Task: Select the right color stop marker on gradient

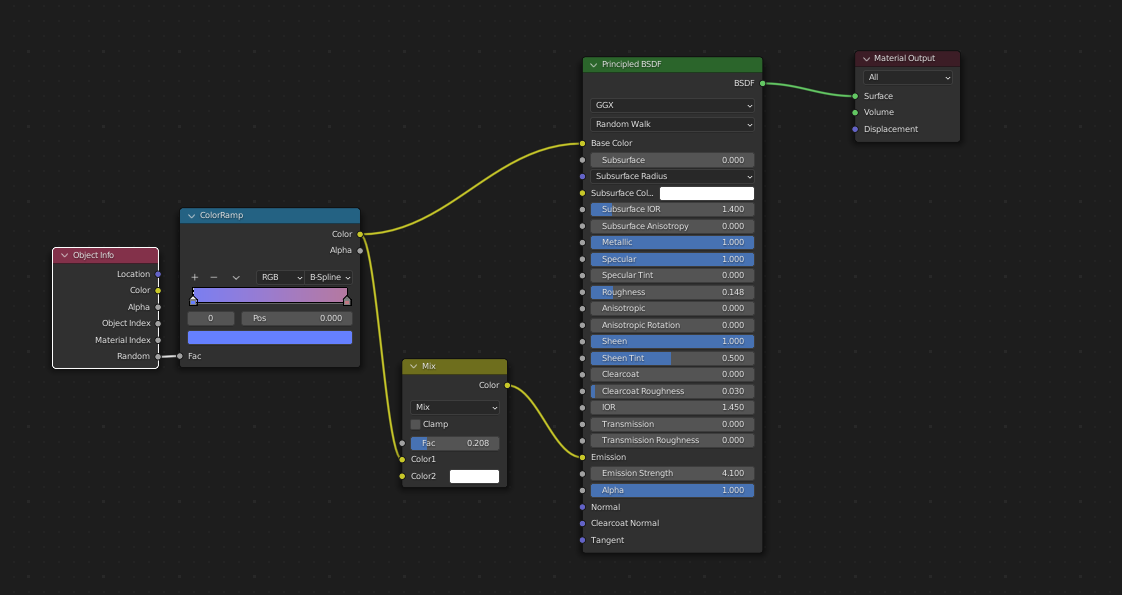Action: tap(347, 300)
